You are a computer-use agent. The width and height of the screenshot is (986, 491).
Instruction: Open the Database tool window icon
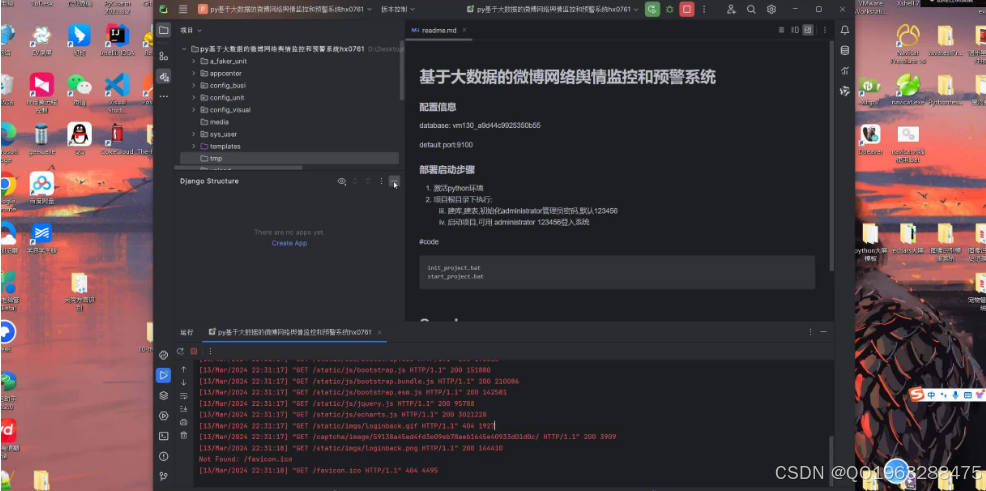[845, 50]
